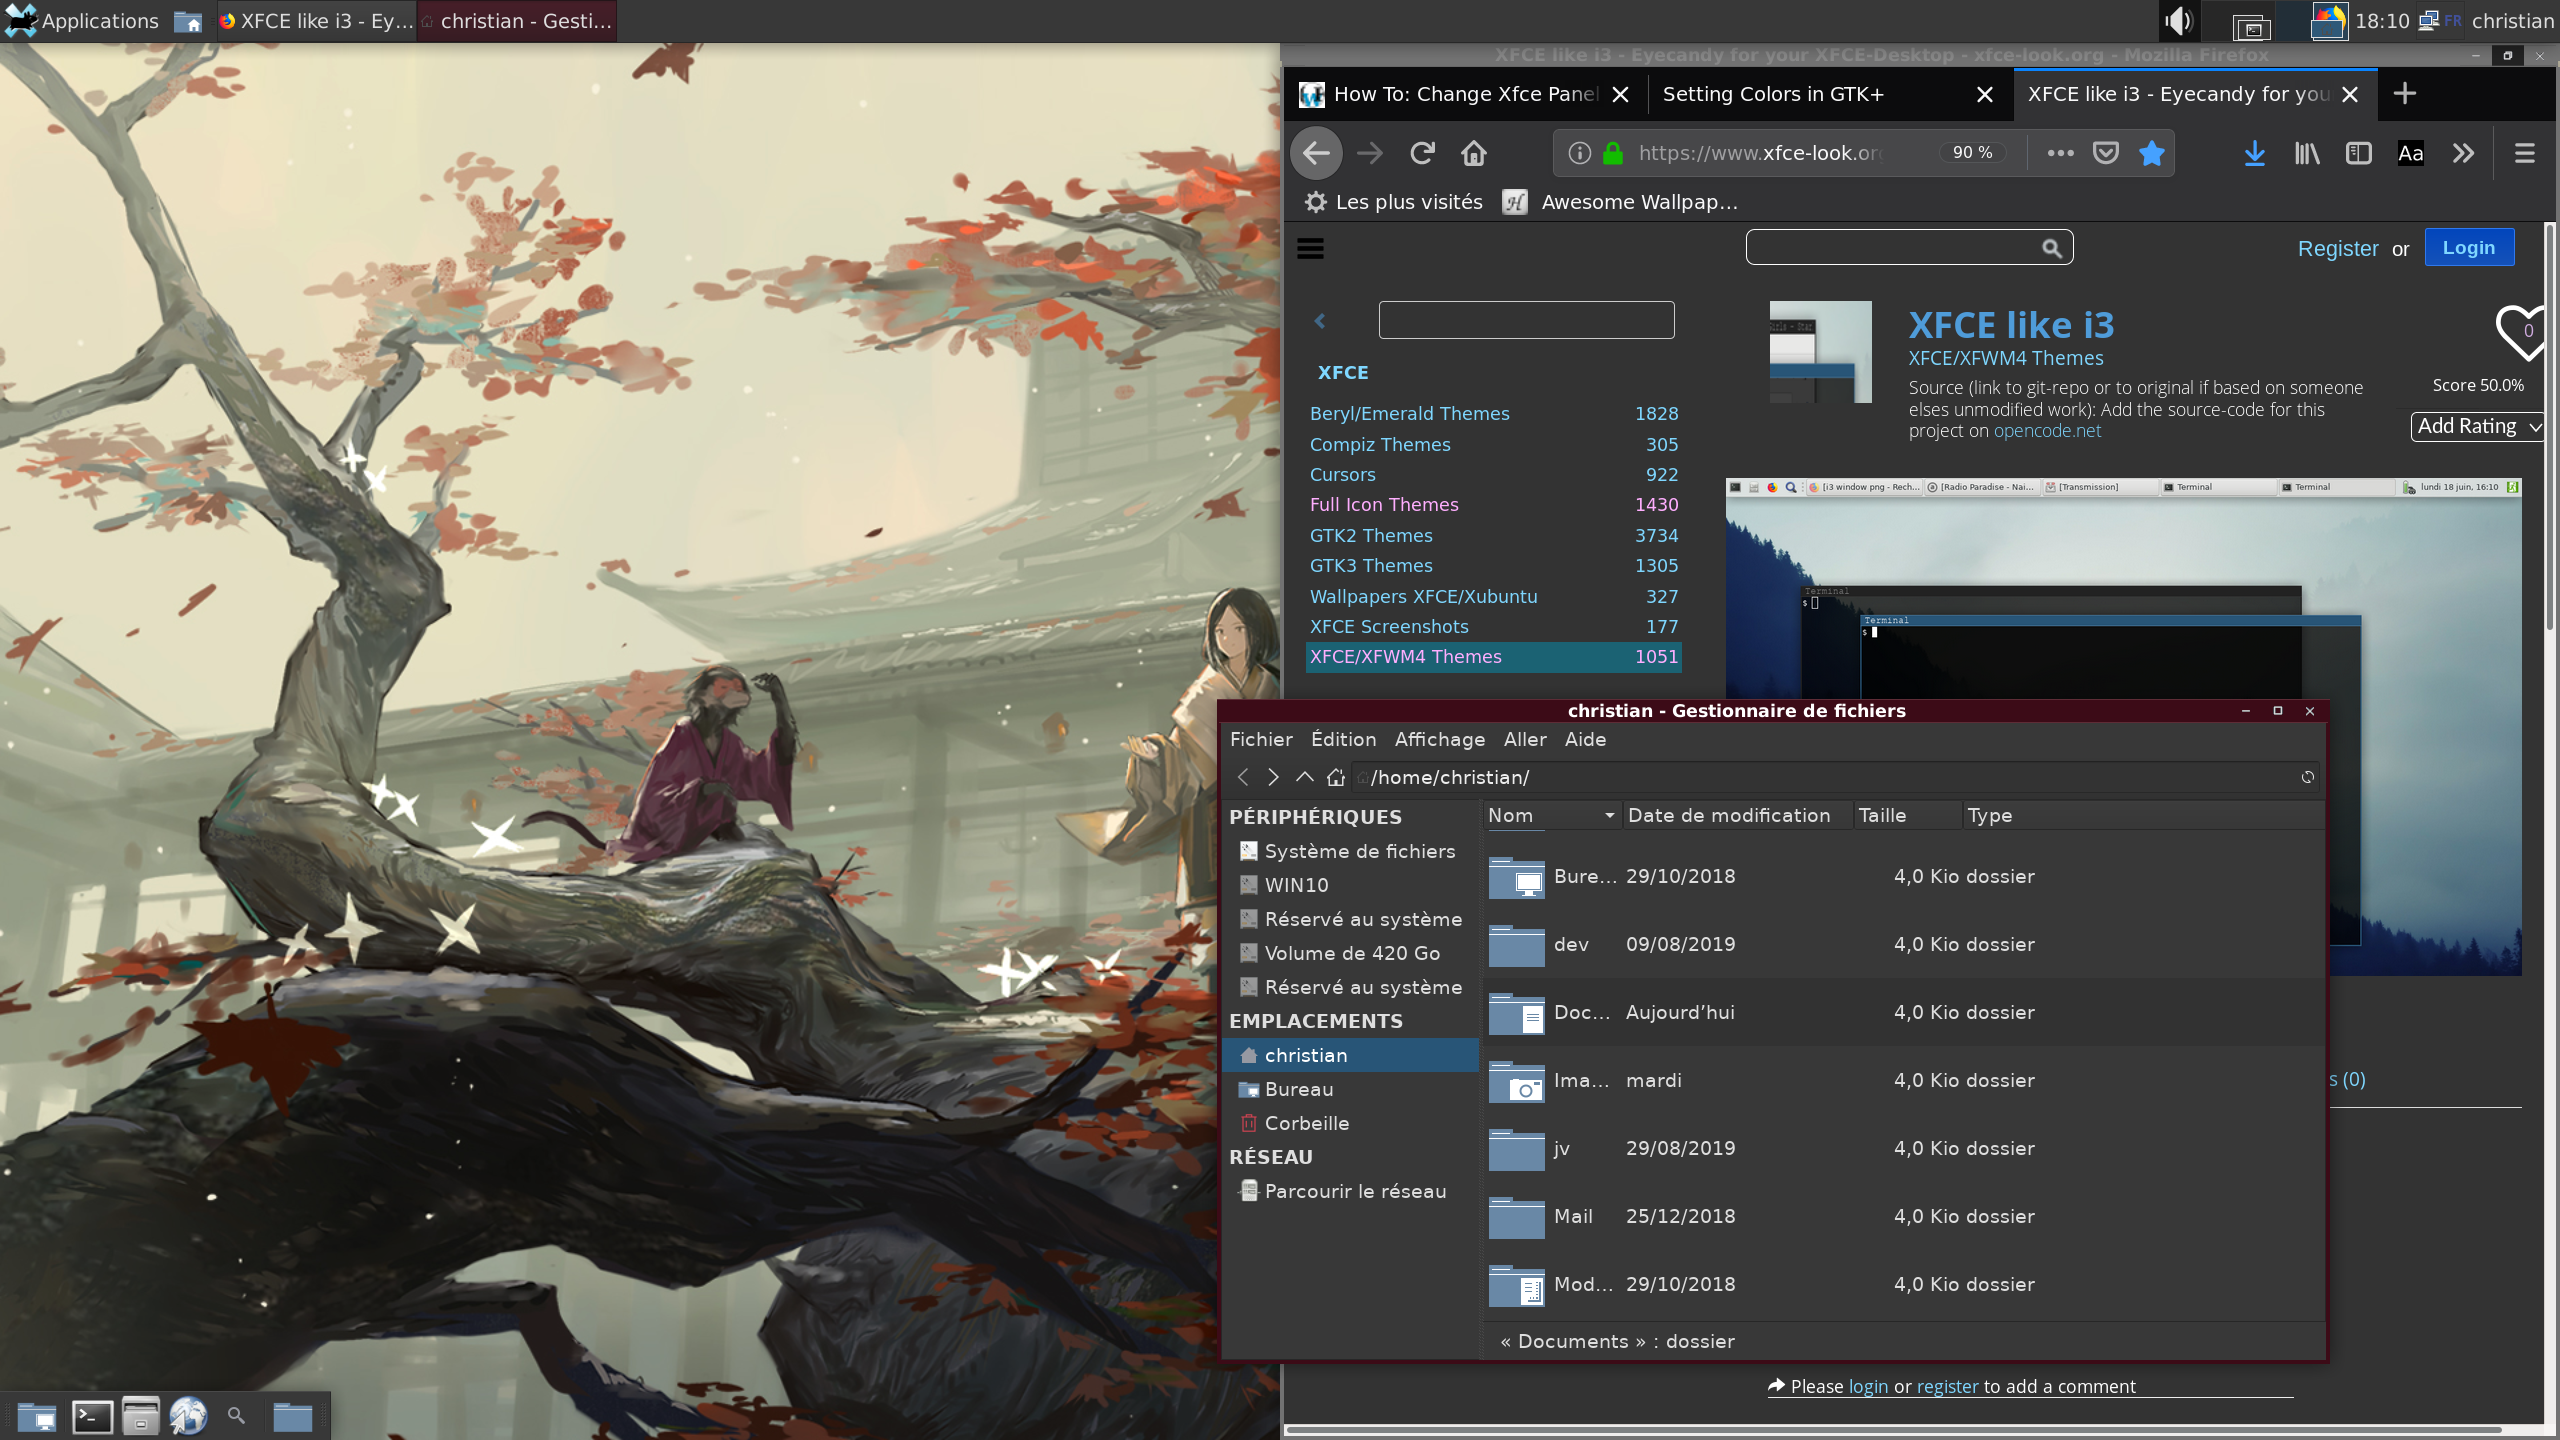Open Aller menu in file manager
2560x1440 pixels.
pyautogui.click(x=1525, y=739)
